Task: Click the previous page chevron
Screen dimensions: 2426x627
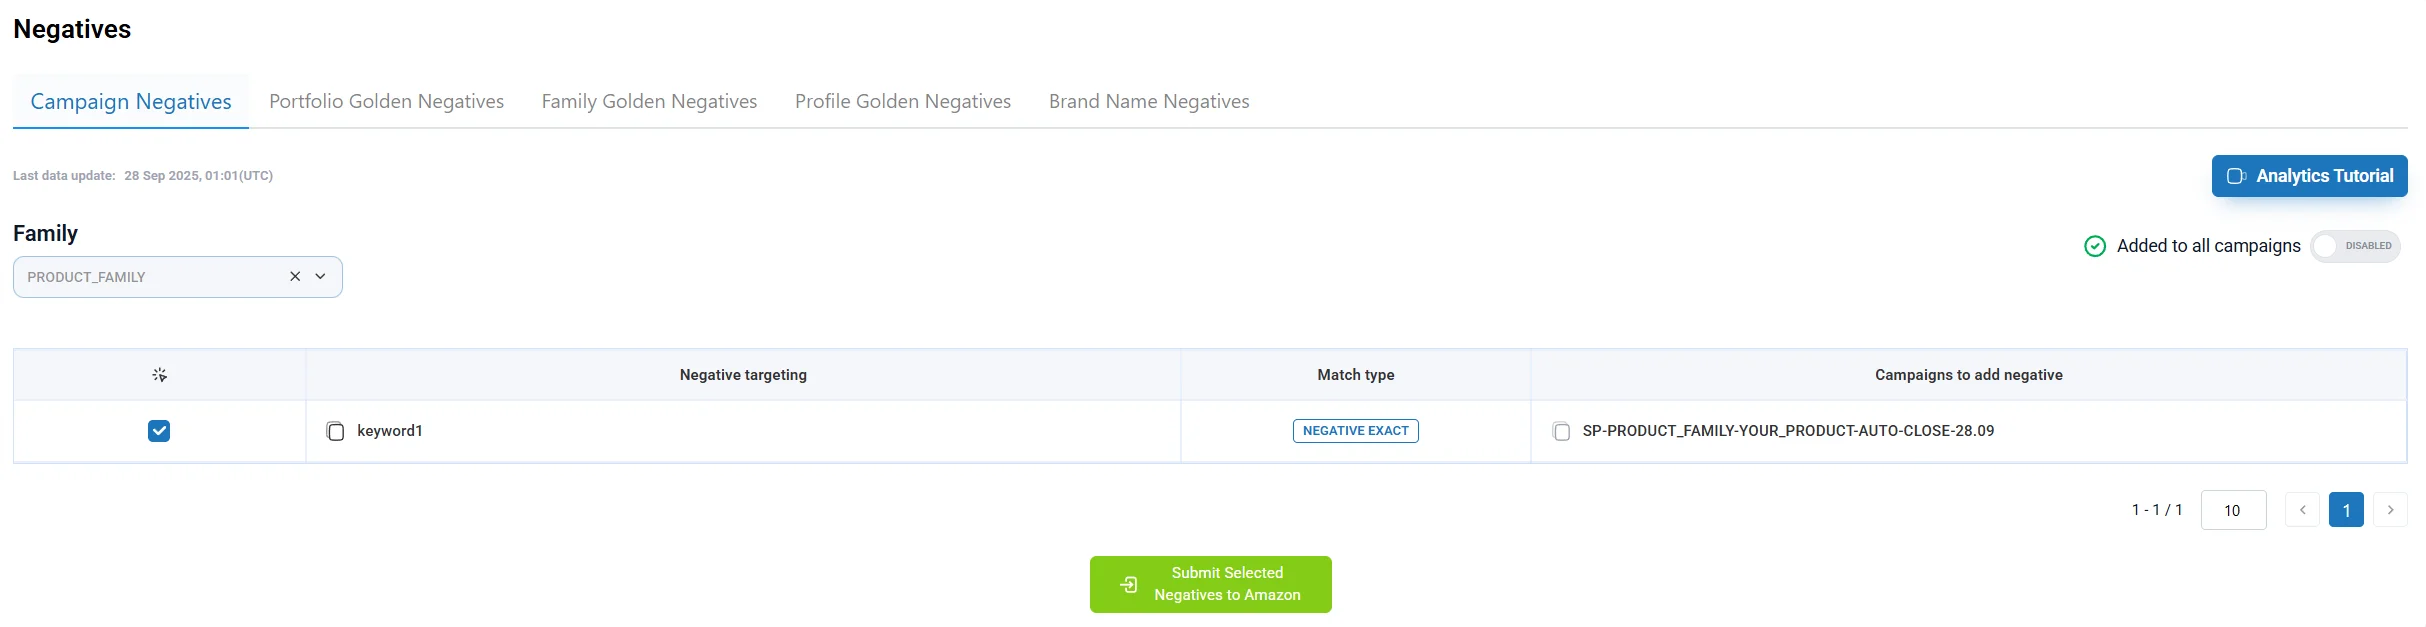Action: click(2303, 509)
